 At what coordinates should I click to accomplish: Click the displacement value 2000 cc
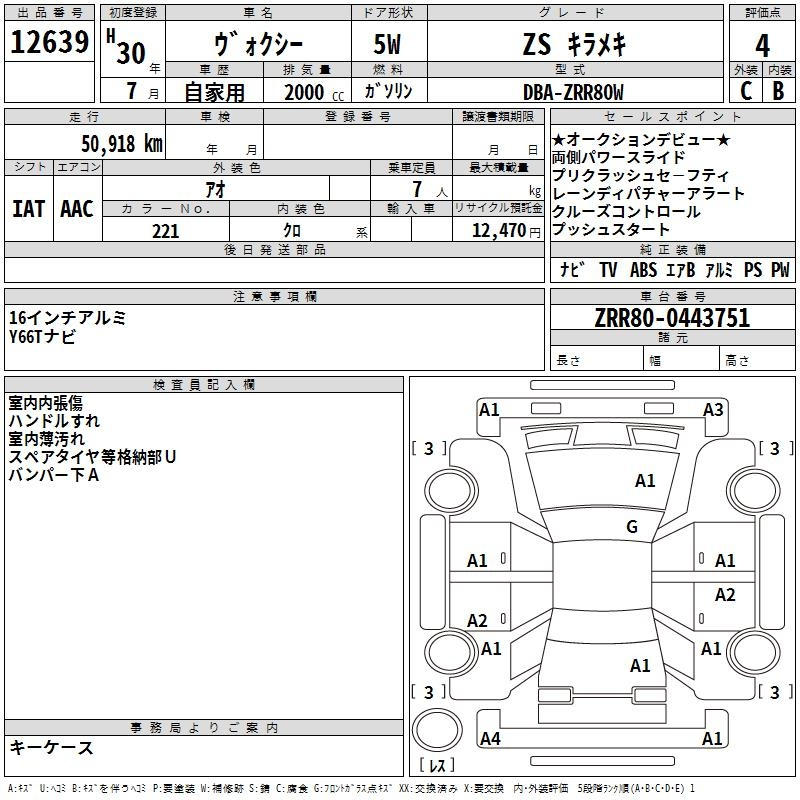314,92
